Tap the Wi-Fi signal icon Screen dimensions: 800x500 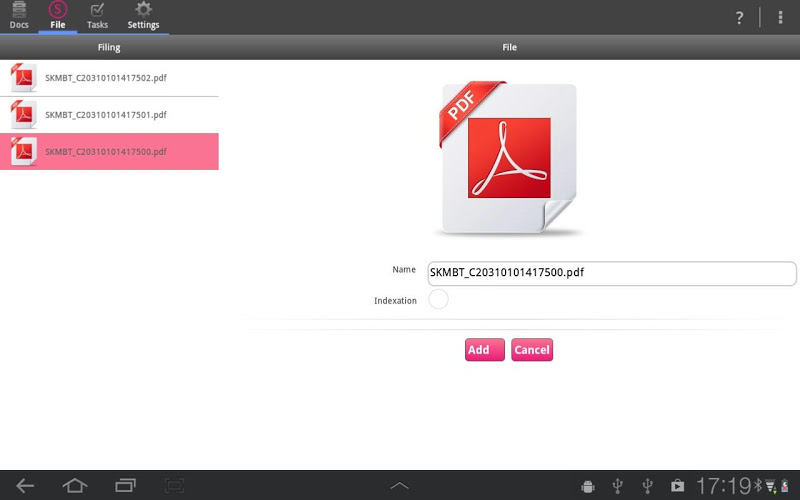pyautogui.click(x=770, y=486)
